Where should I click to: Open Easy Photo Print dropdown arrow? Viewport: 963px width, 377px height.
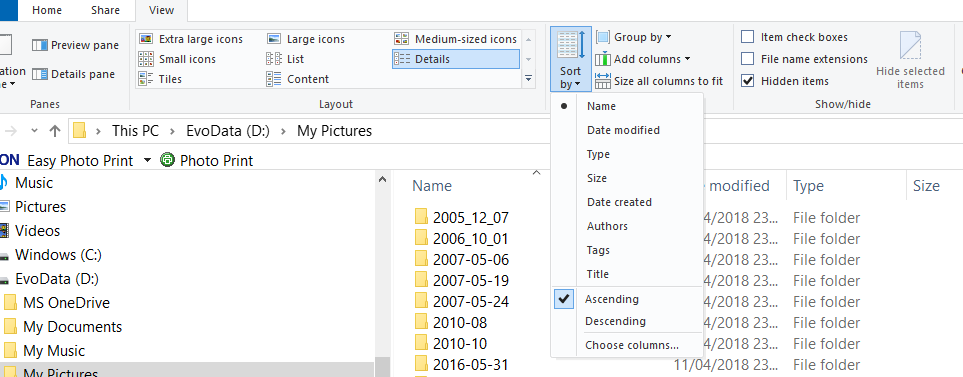pyautogui.click(x=147, y=161)
